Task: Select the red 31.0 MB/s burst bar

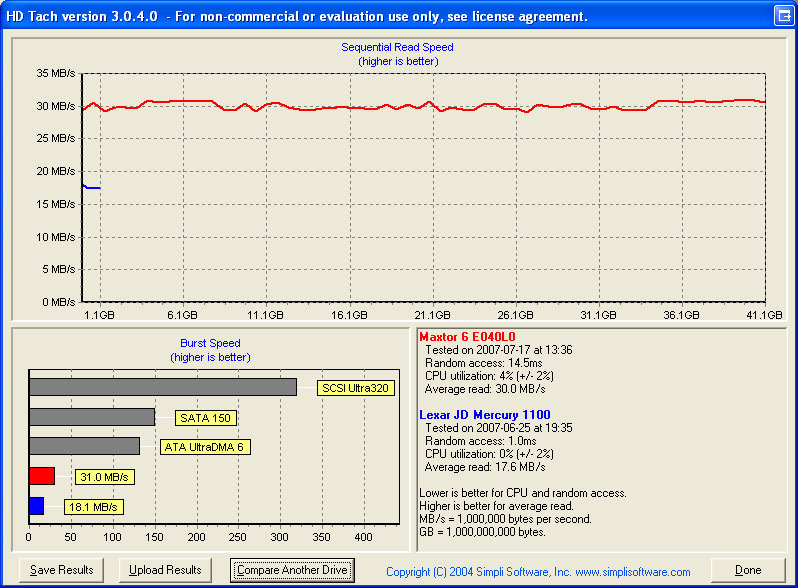Action: point(42,476)
